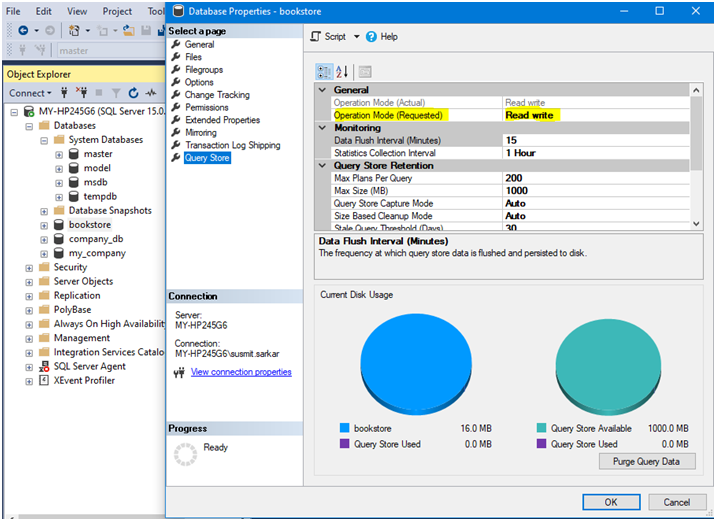This screenshot has width=716, height=521.
Task: Click the Navigate Backward arrow in SSMS toolbar
Action: click(x=23, y=31)
